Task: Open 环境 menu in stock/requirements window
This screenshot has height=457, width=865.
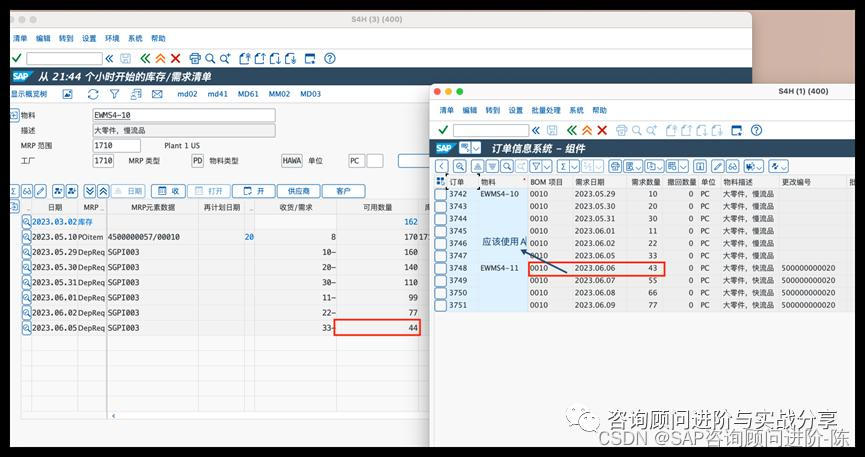Action: [x=112, y=39]
